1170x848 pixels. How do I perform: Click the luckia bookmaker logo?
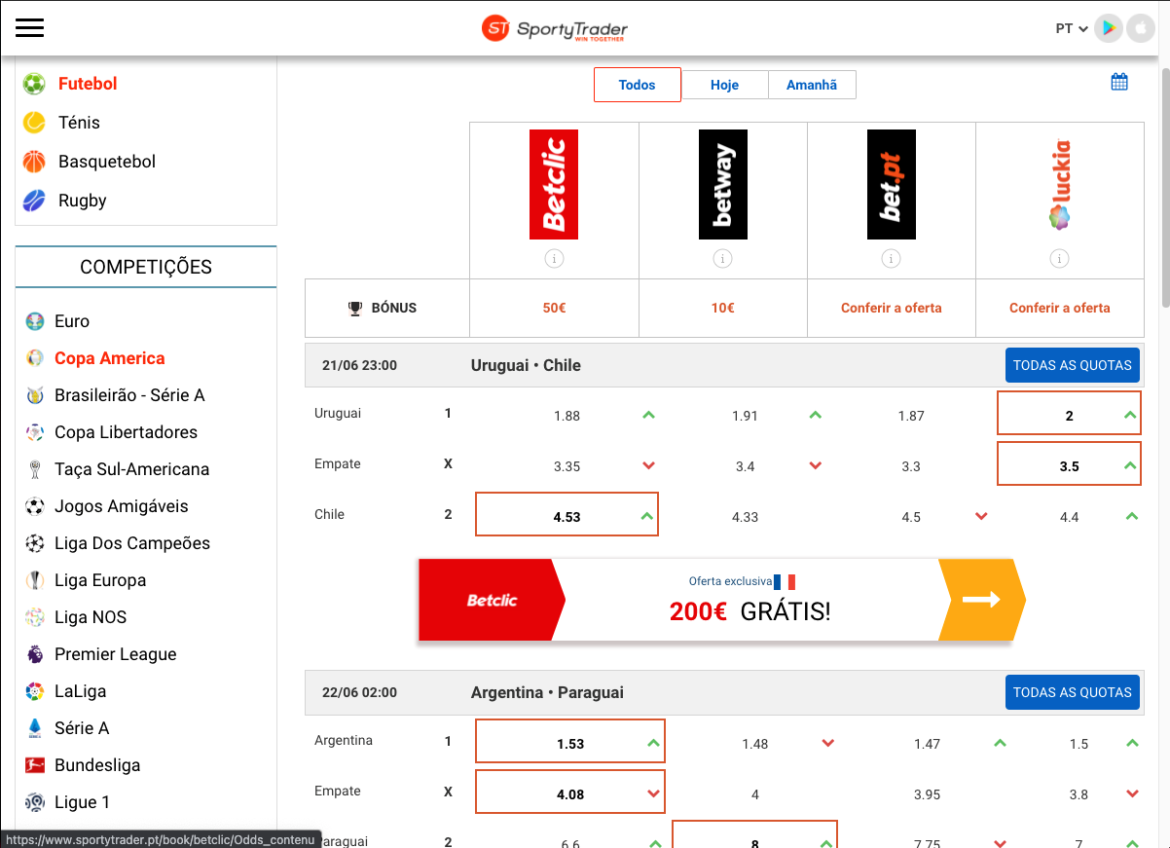point(1060,184)
